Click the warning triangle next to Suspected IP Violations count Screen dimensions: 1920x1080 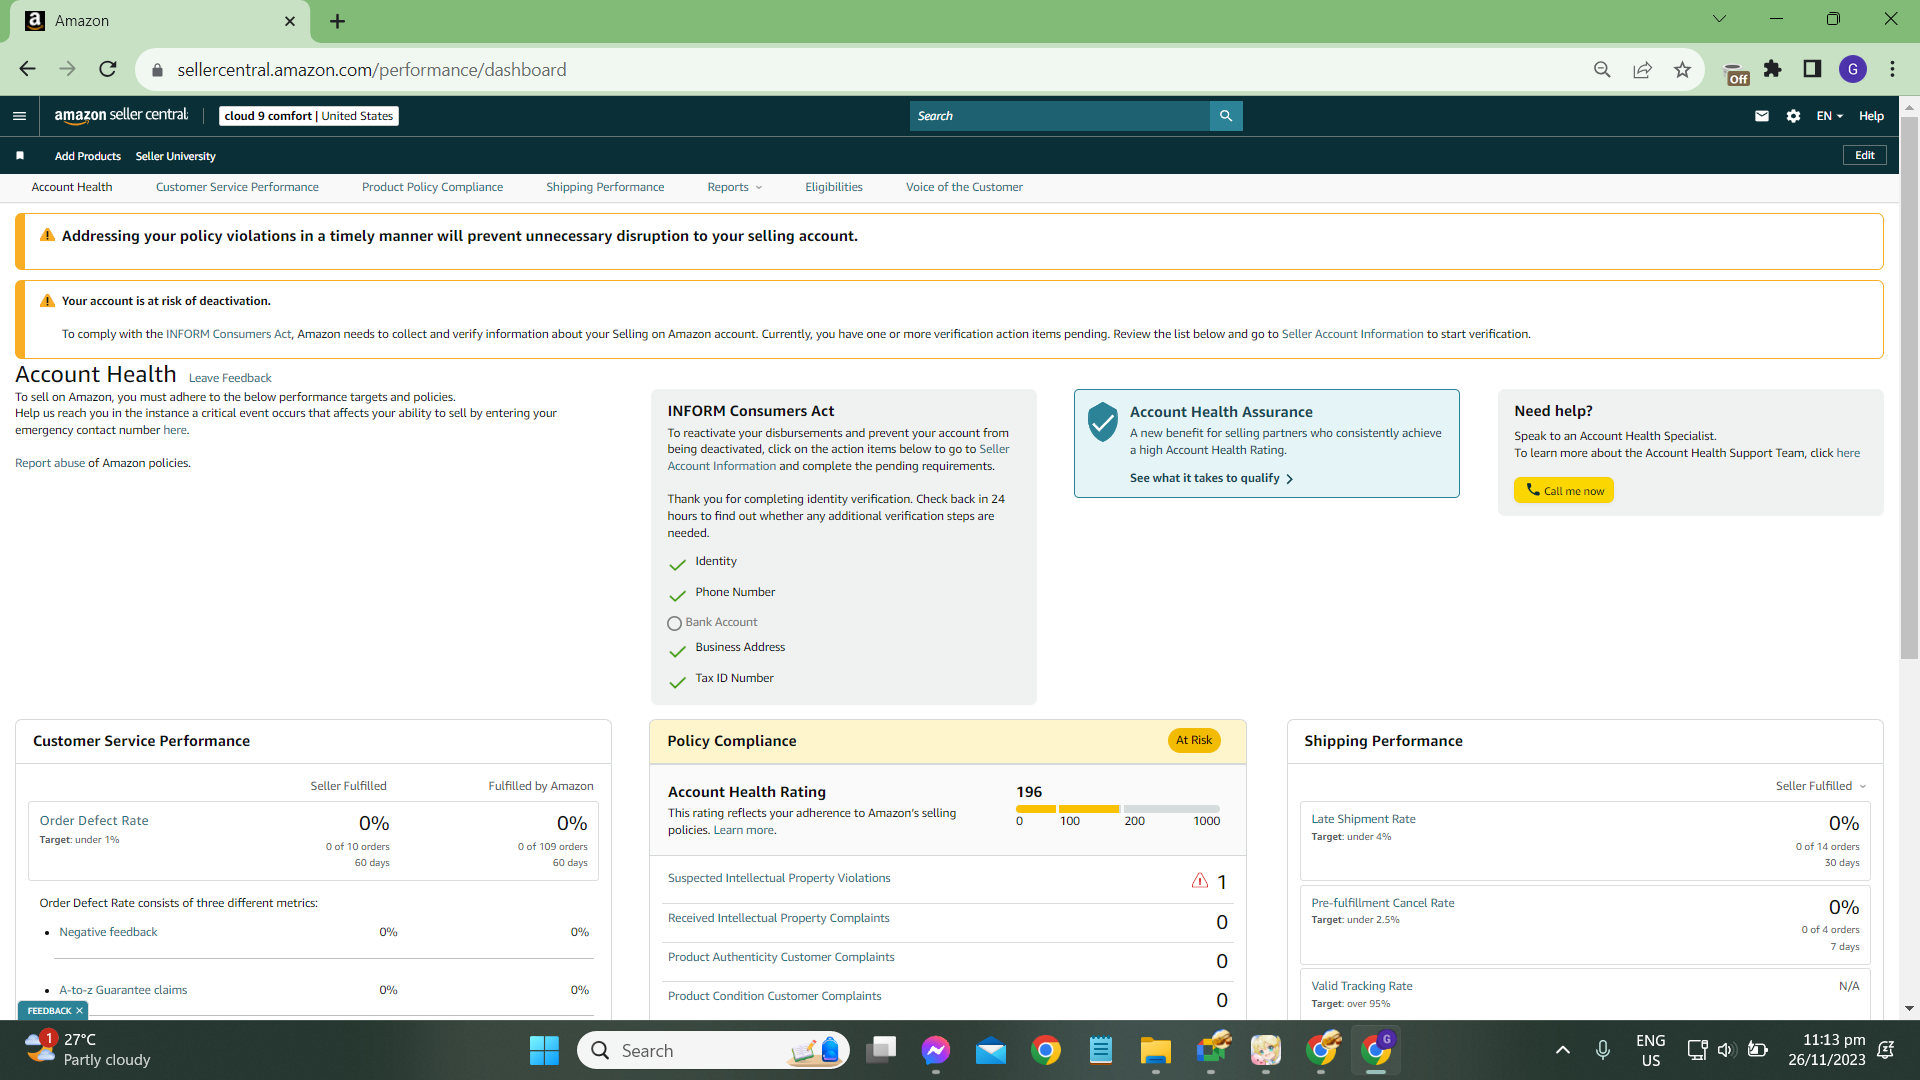(1200, 881)
